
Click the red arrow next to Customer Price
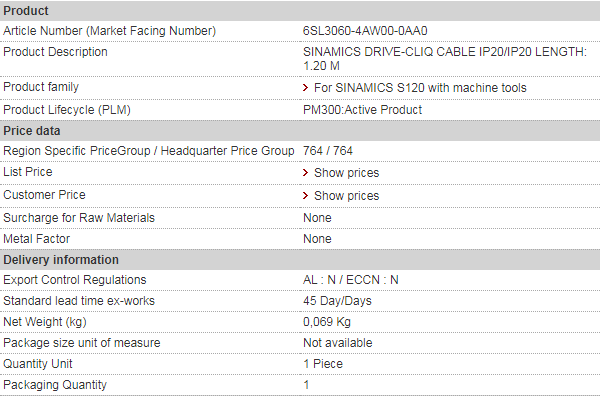tap(305, 196)
